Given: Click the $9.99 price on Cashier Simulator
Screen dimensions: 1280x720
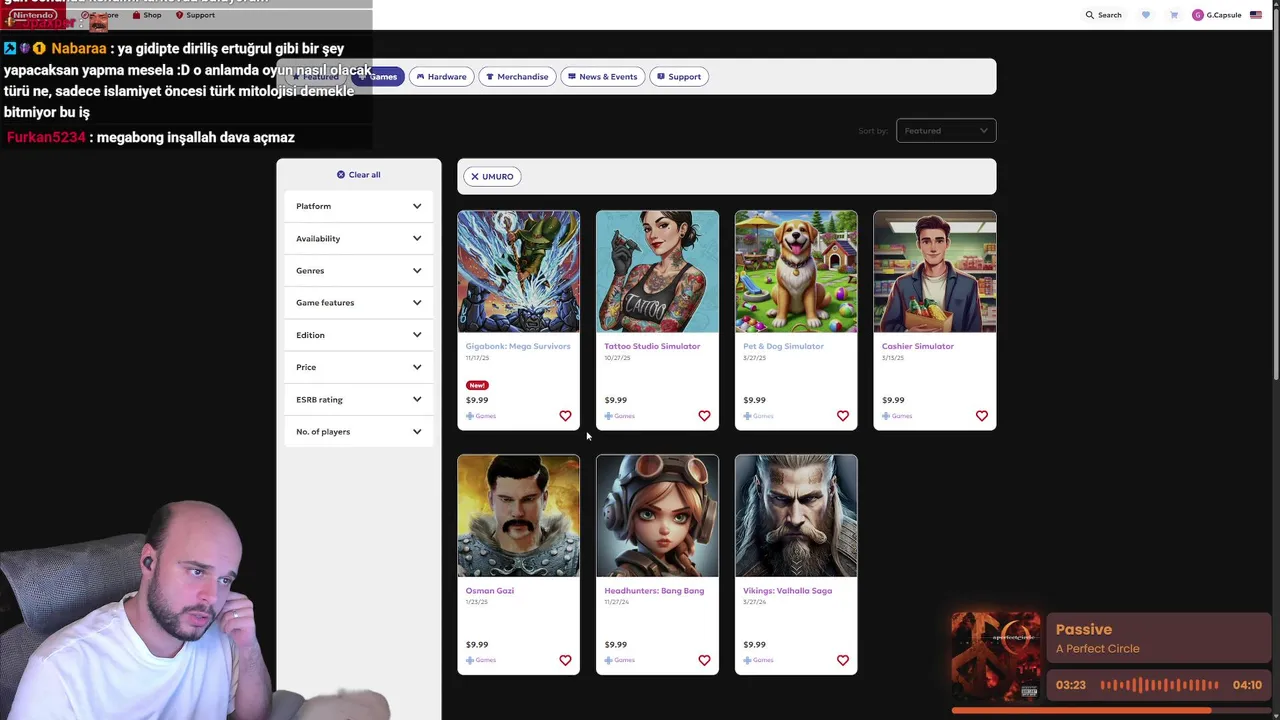Looking at the screenshot, I should (x=893, y=400).
